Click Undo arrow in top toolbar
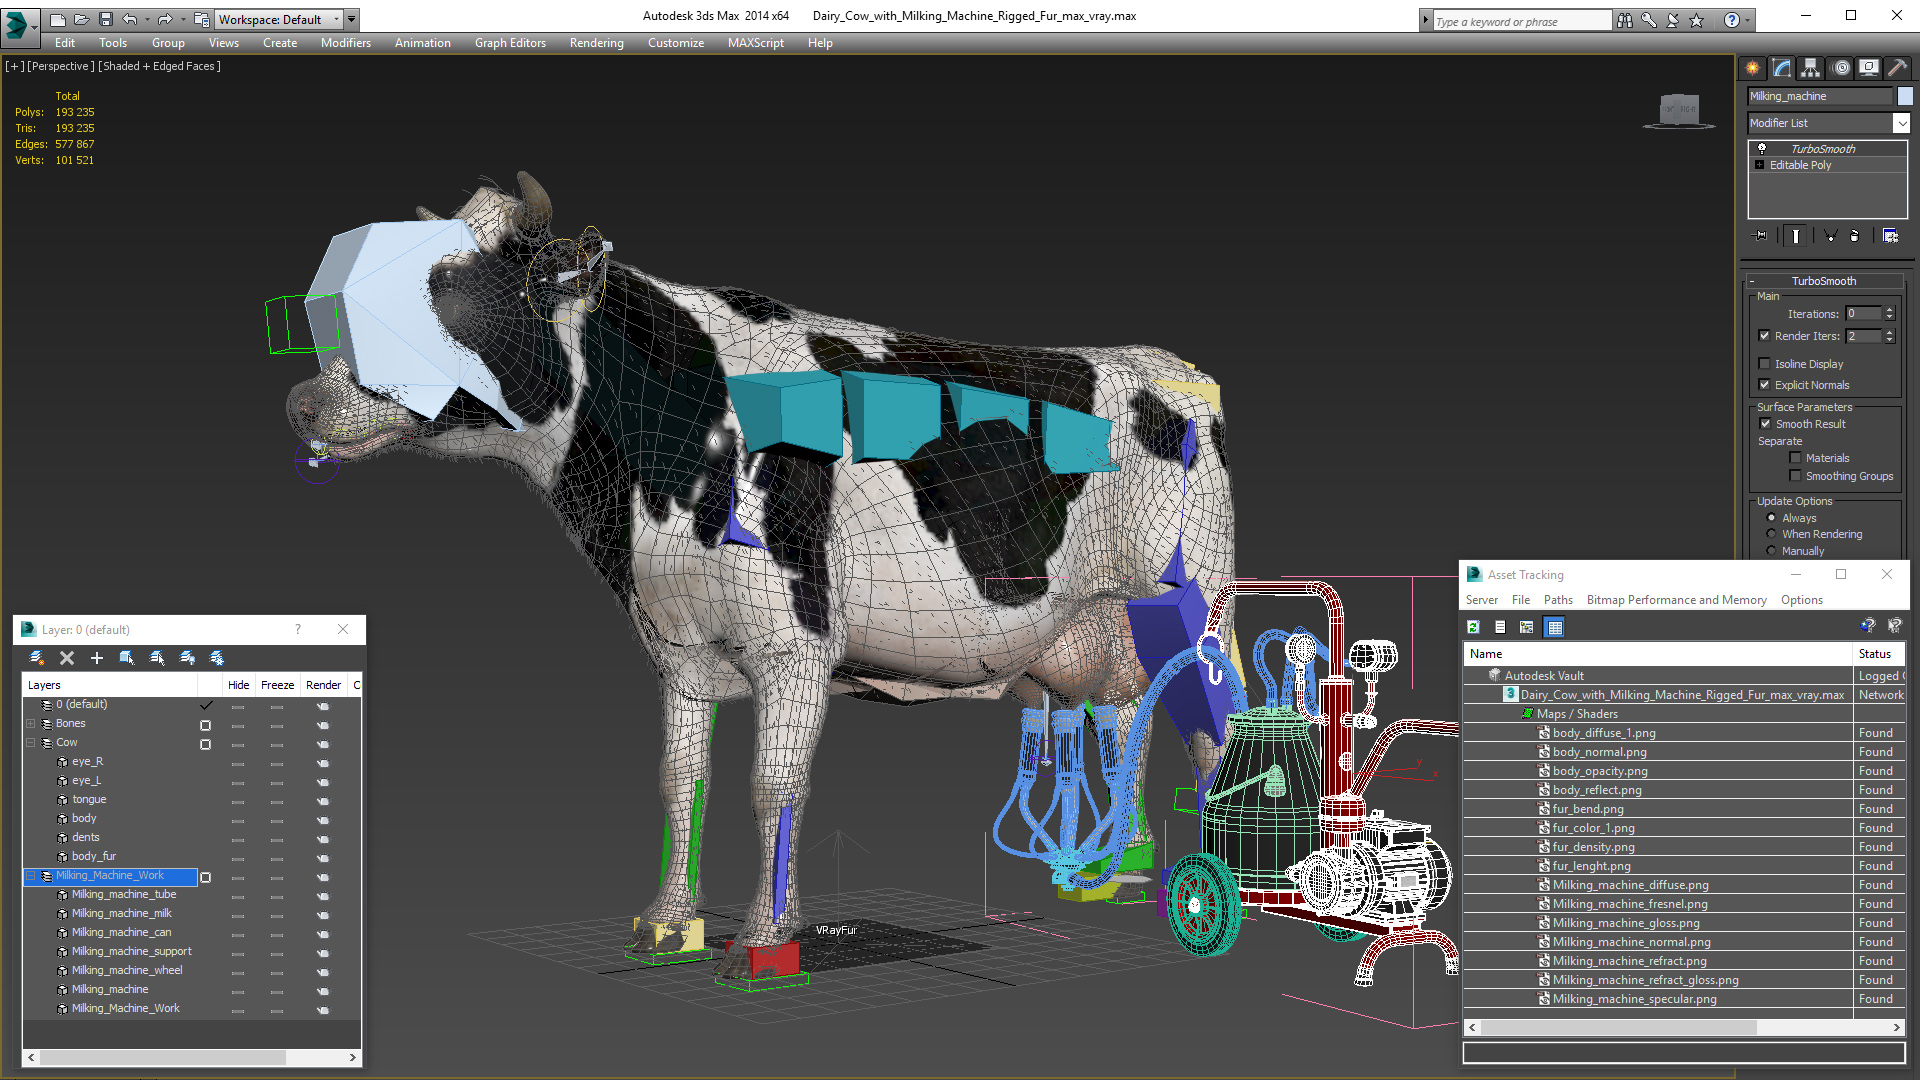Image resolution: width=1920 pixels, height=1080 pixels. point(130,19)
